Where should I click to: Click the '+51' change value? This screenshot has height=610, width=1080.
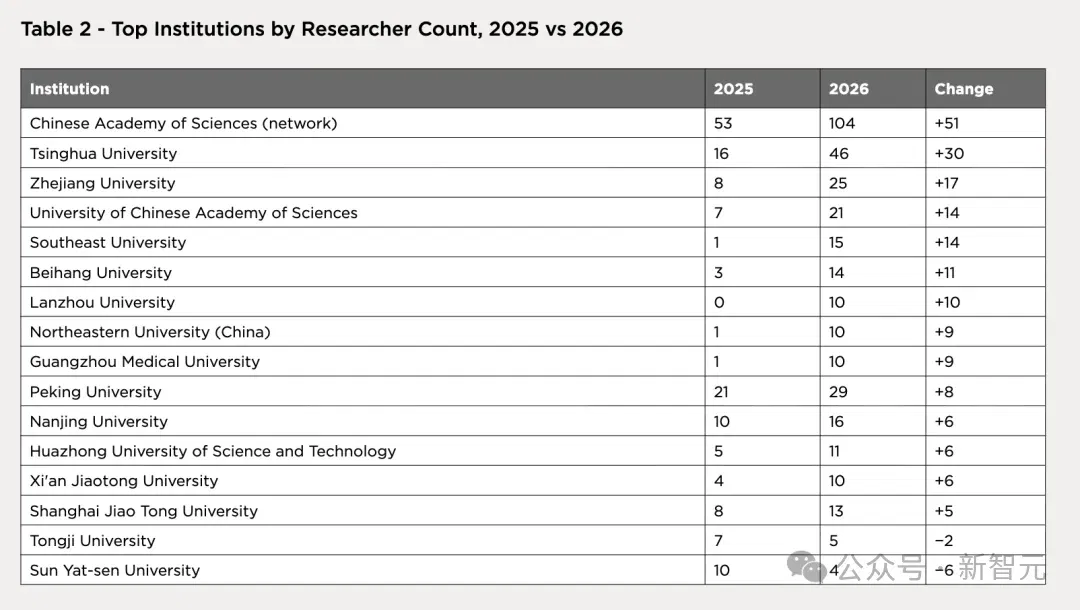946,123
